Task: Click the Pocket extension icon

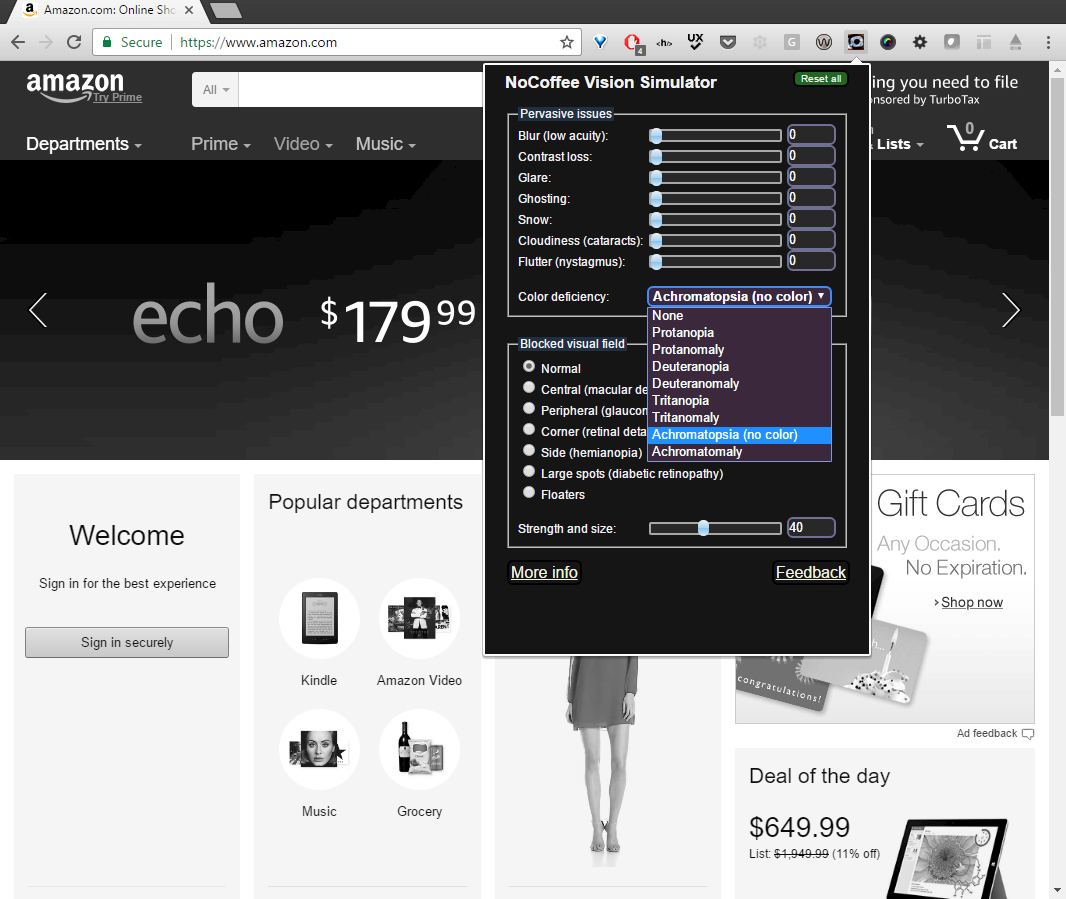Action: click(x=728, y=43)
